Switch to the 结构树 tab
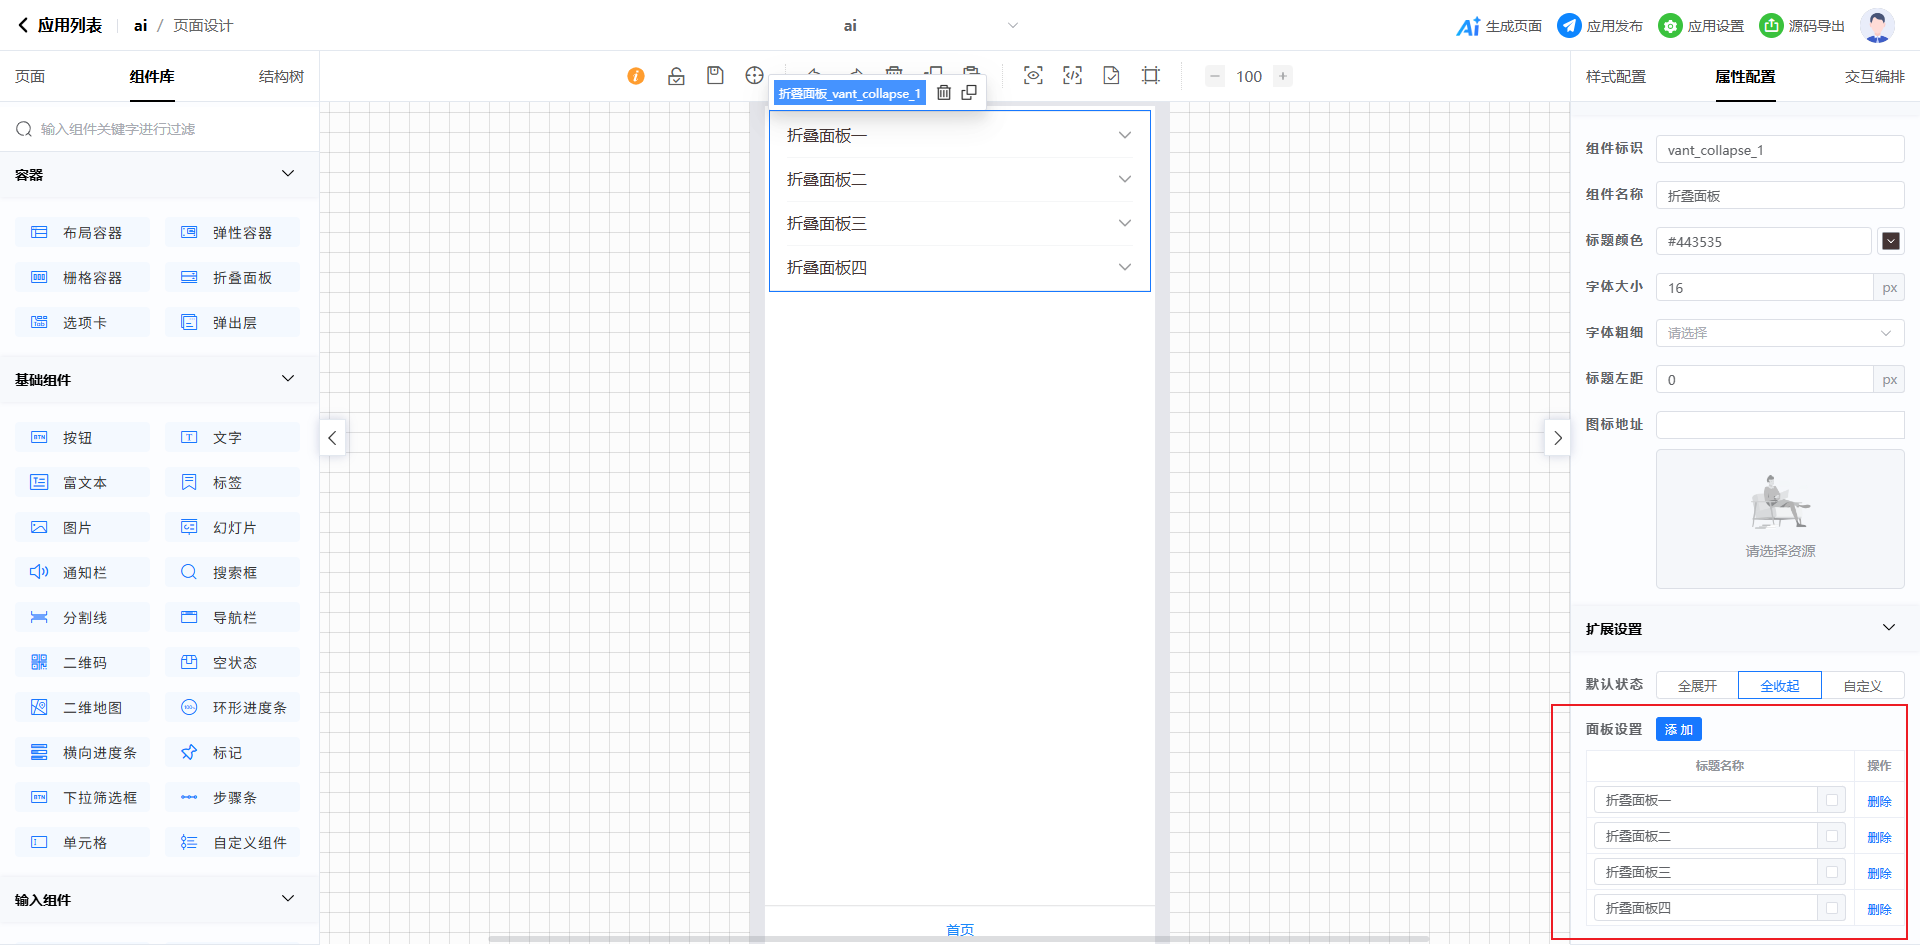Screen dimensions: 1920x945 [x=281, y=77]
